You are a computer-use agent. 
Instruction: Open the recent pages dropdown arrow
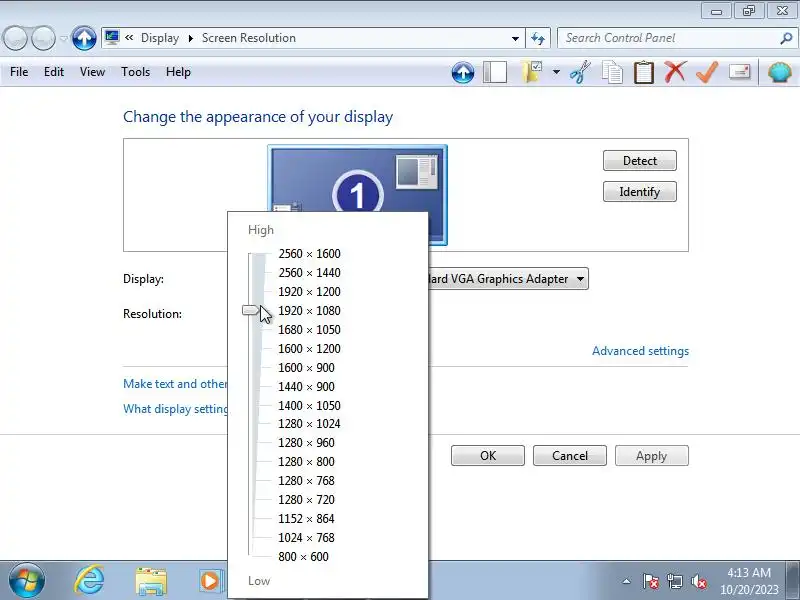point(63,38)
